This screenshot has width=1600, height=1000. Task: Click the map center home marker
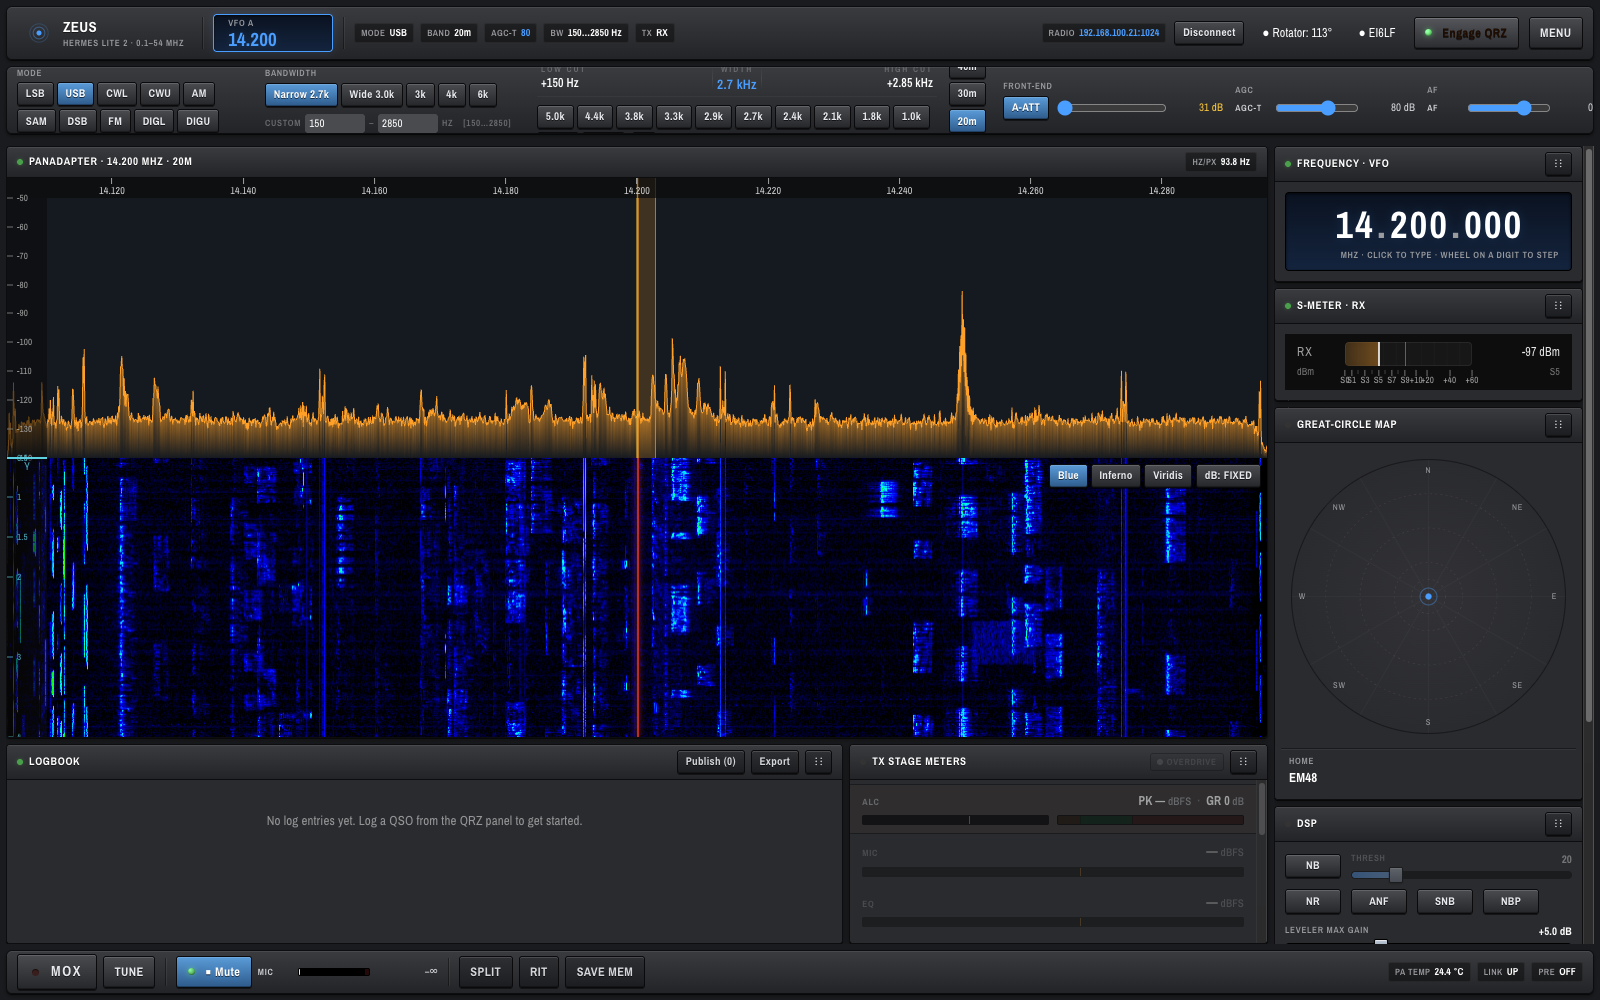(1428, 597)
